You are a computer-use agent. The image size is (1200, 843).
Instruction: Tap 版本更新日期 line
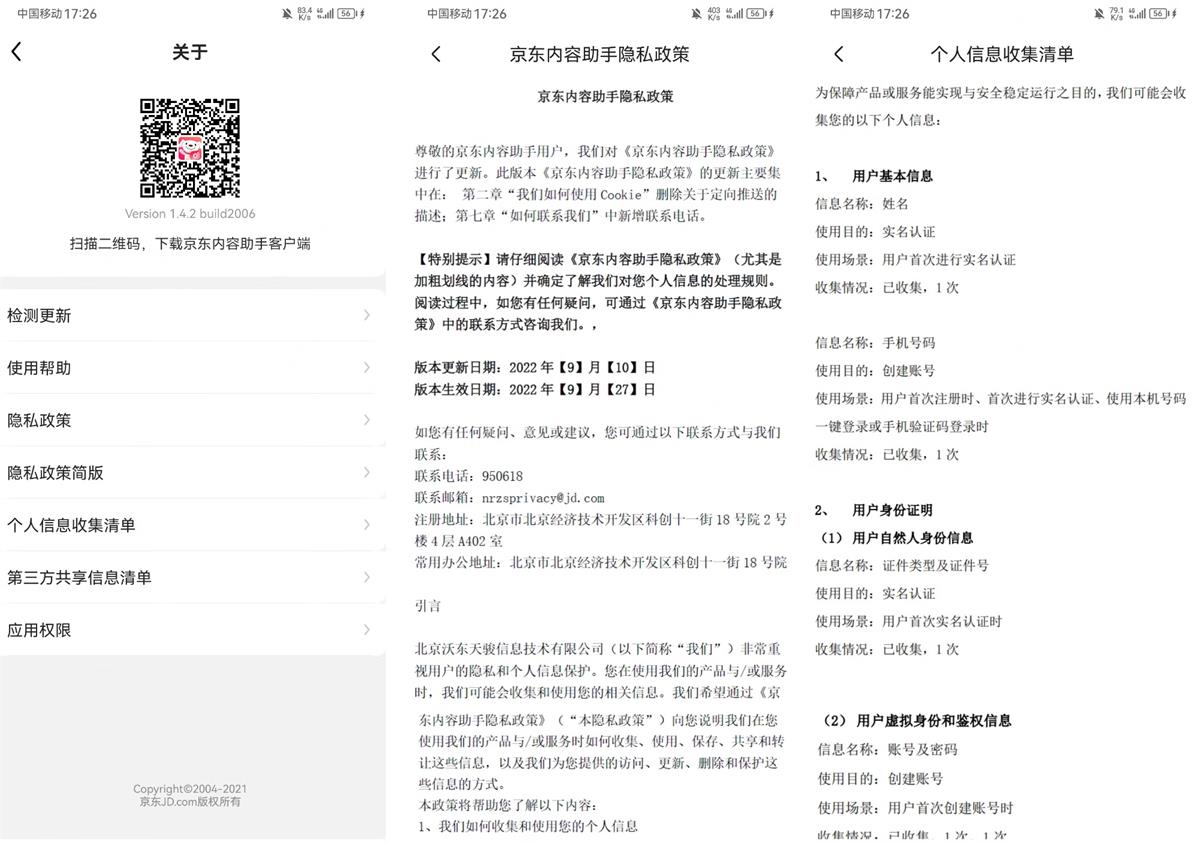pyautogui.click(x=535, y=367)
